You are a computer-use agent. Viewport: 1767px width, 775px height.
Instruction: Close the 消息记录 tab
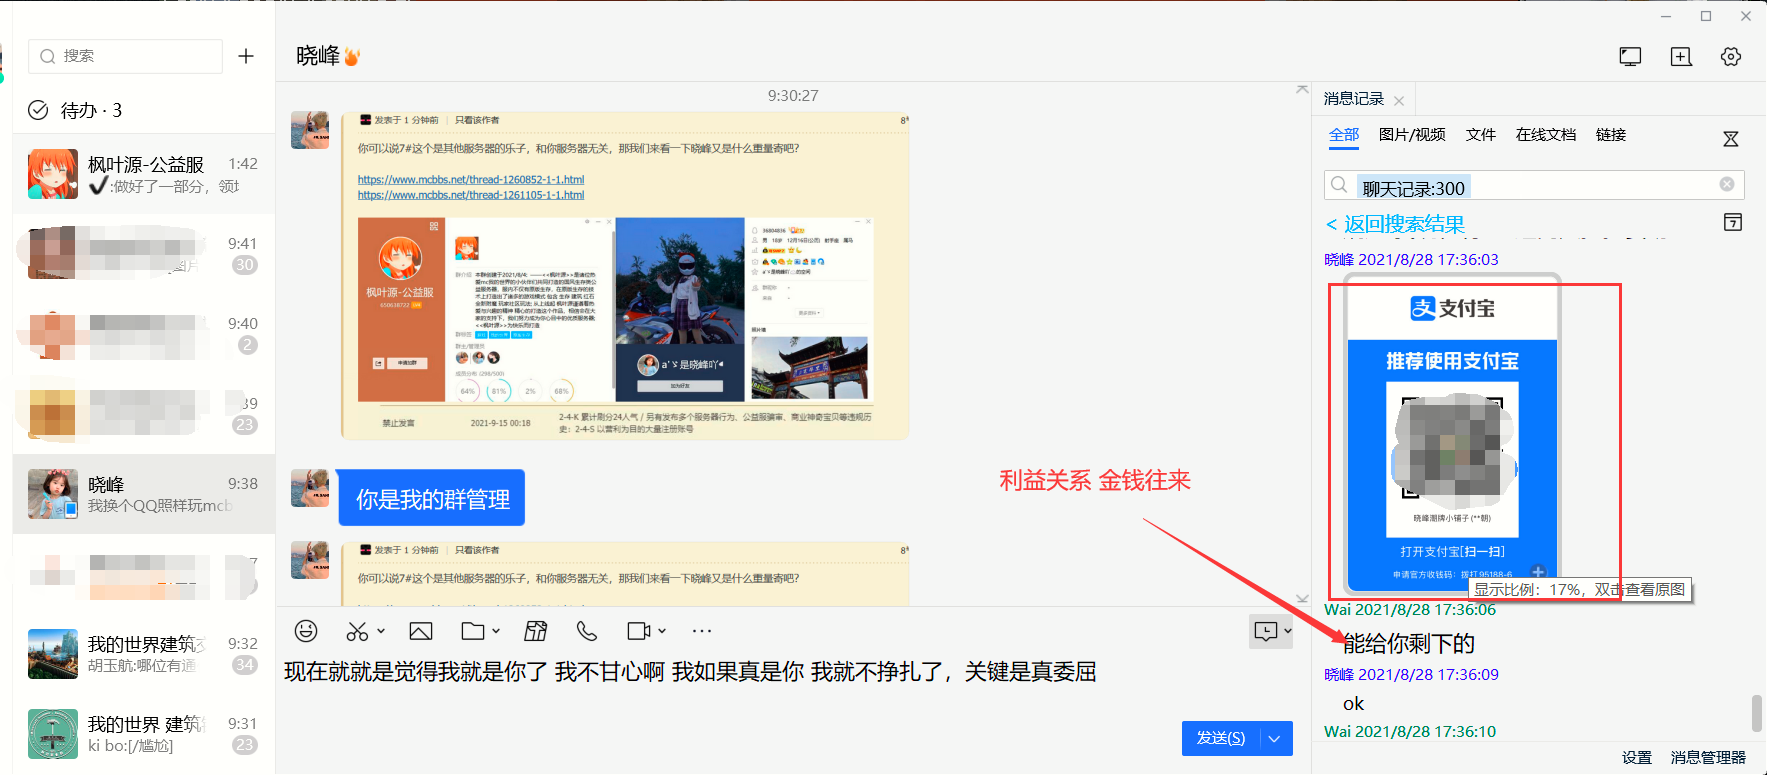[1399, 101]
